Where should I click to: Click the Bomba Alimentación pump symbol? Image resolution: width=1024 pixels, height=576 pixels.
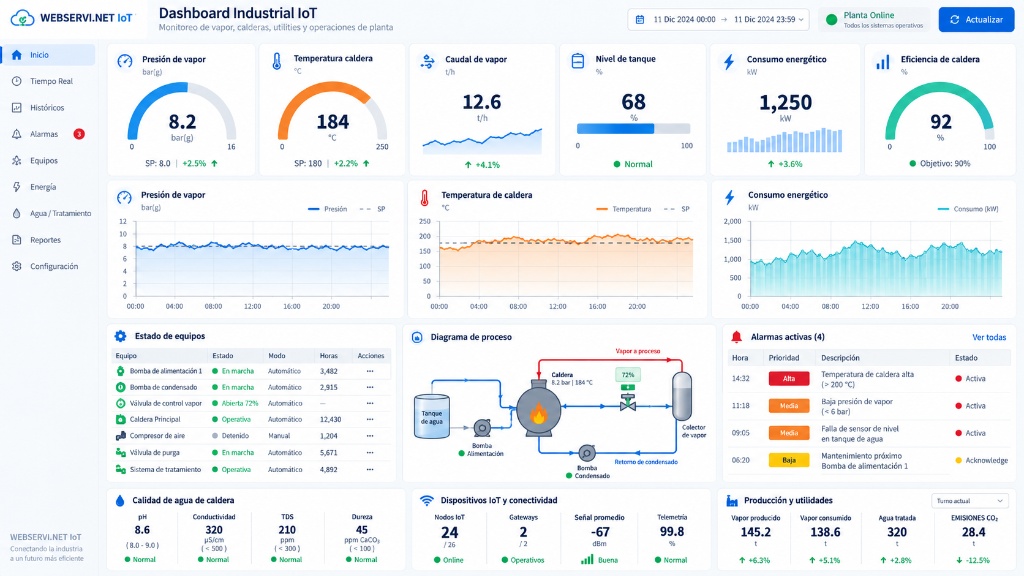pos(482,428)
